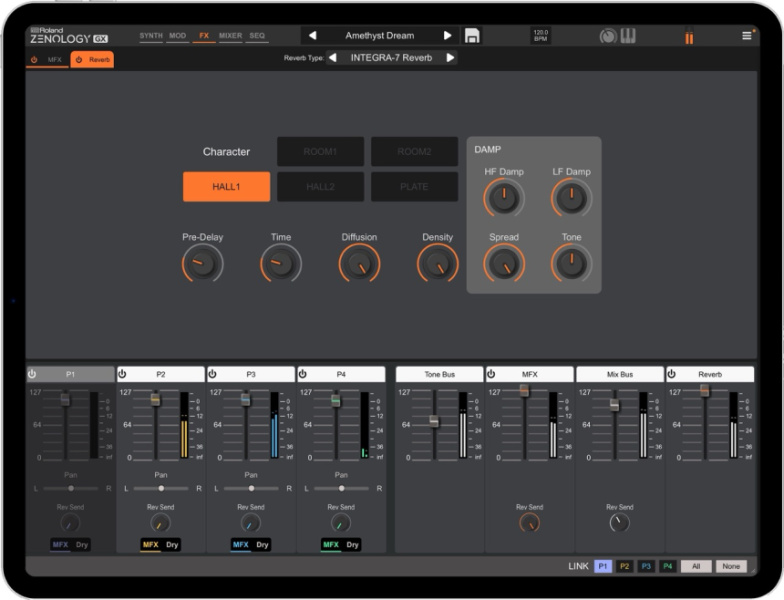Open the SYNTH tab

[151, 36]
